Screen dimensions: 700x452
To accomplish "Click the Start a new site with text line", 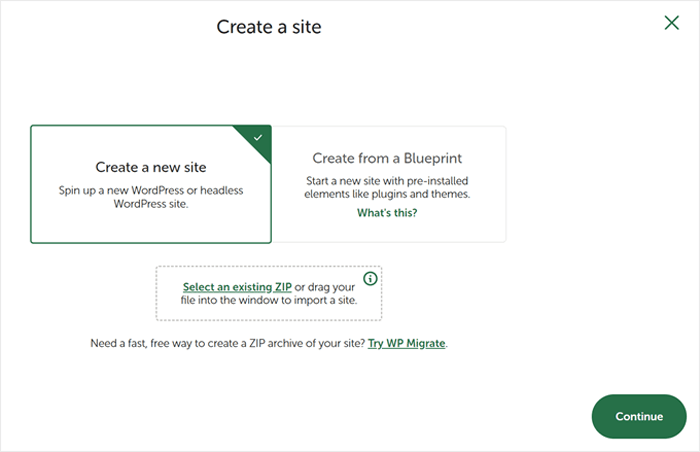I will (x=387, y=181).
